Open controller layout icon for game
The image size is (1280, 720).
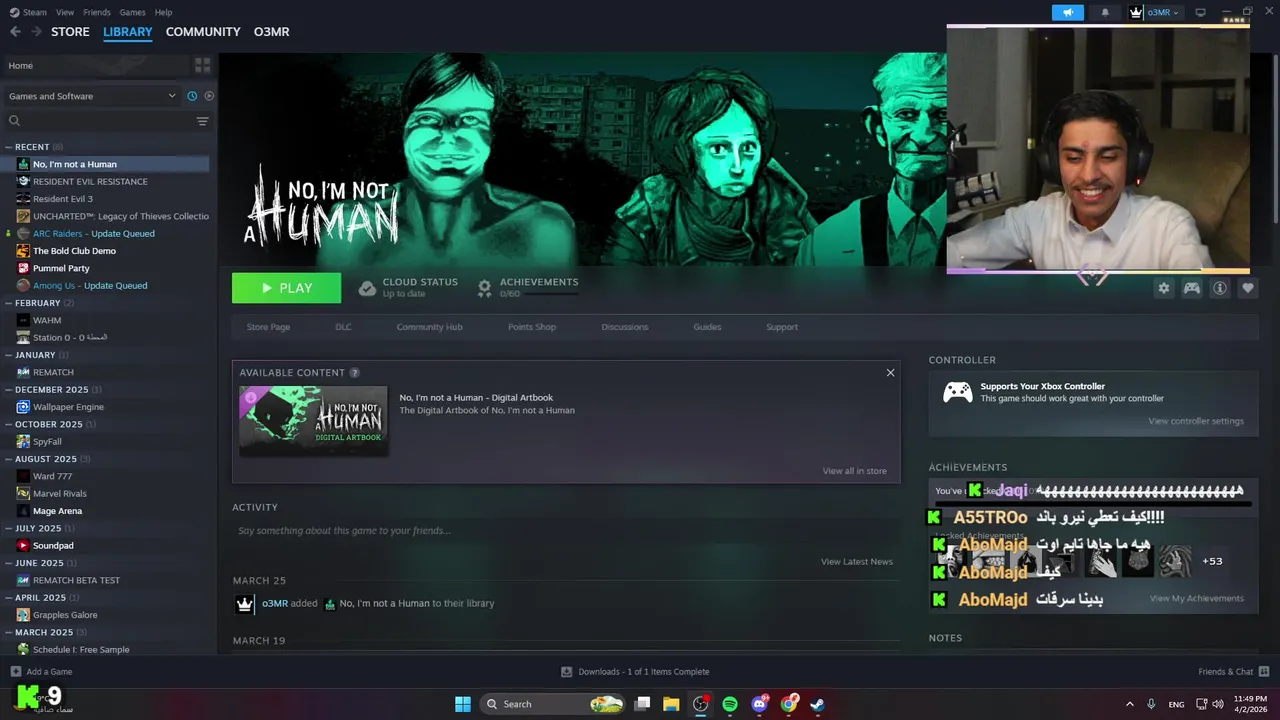1192,288
